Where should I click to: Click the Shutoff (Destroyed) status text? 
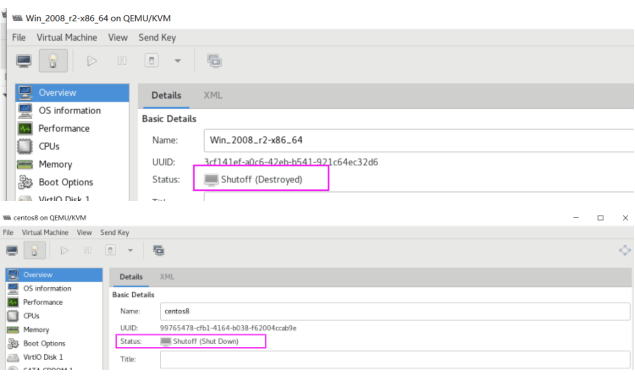(262, 179)
